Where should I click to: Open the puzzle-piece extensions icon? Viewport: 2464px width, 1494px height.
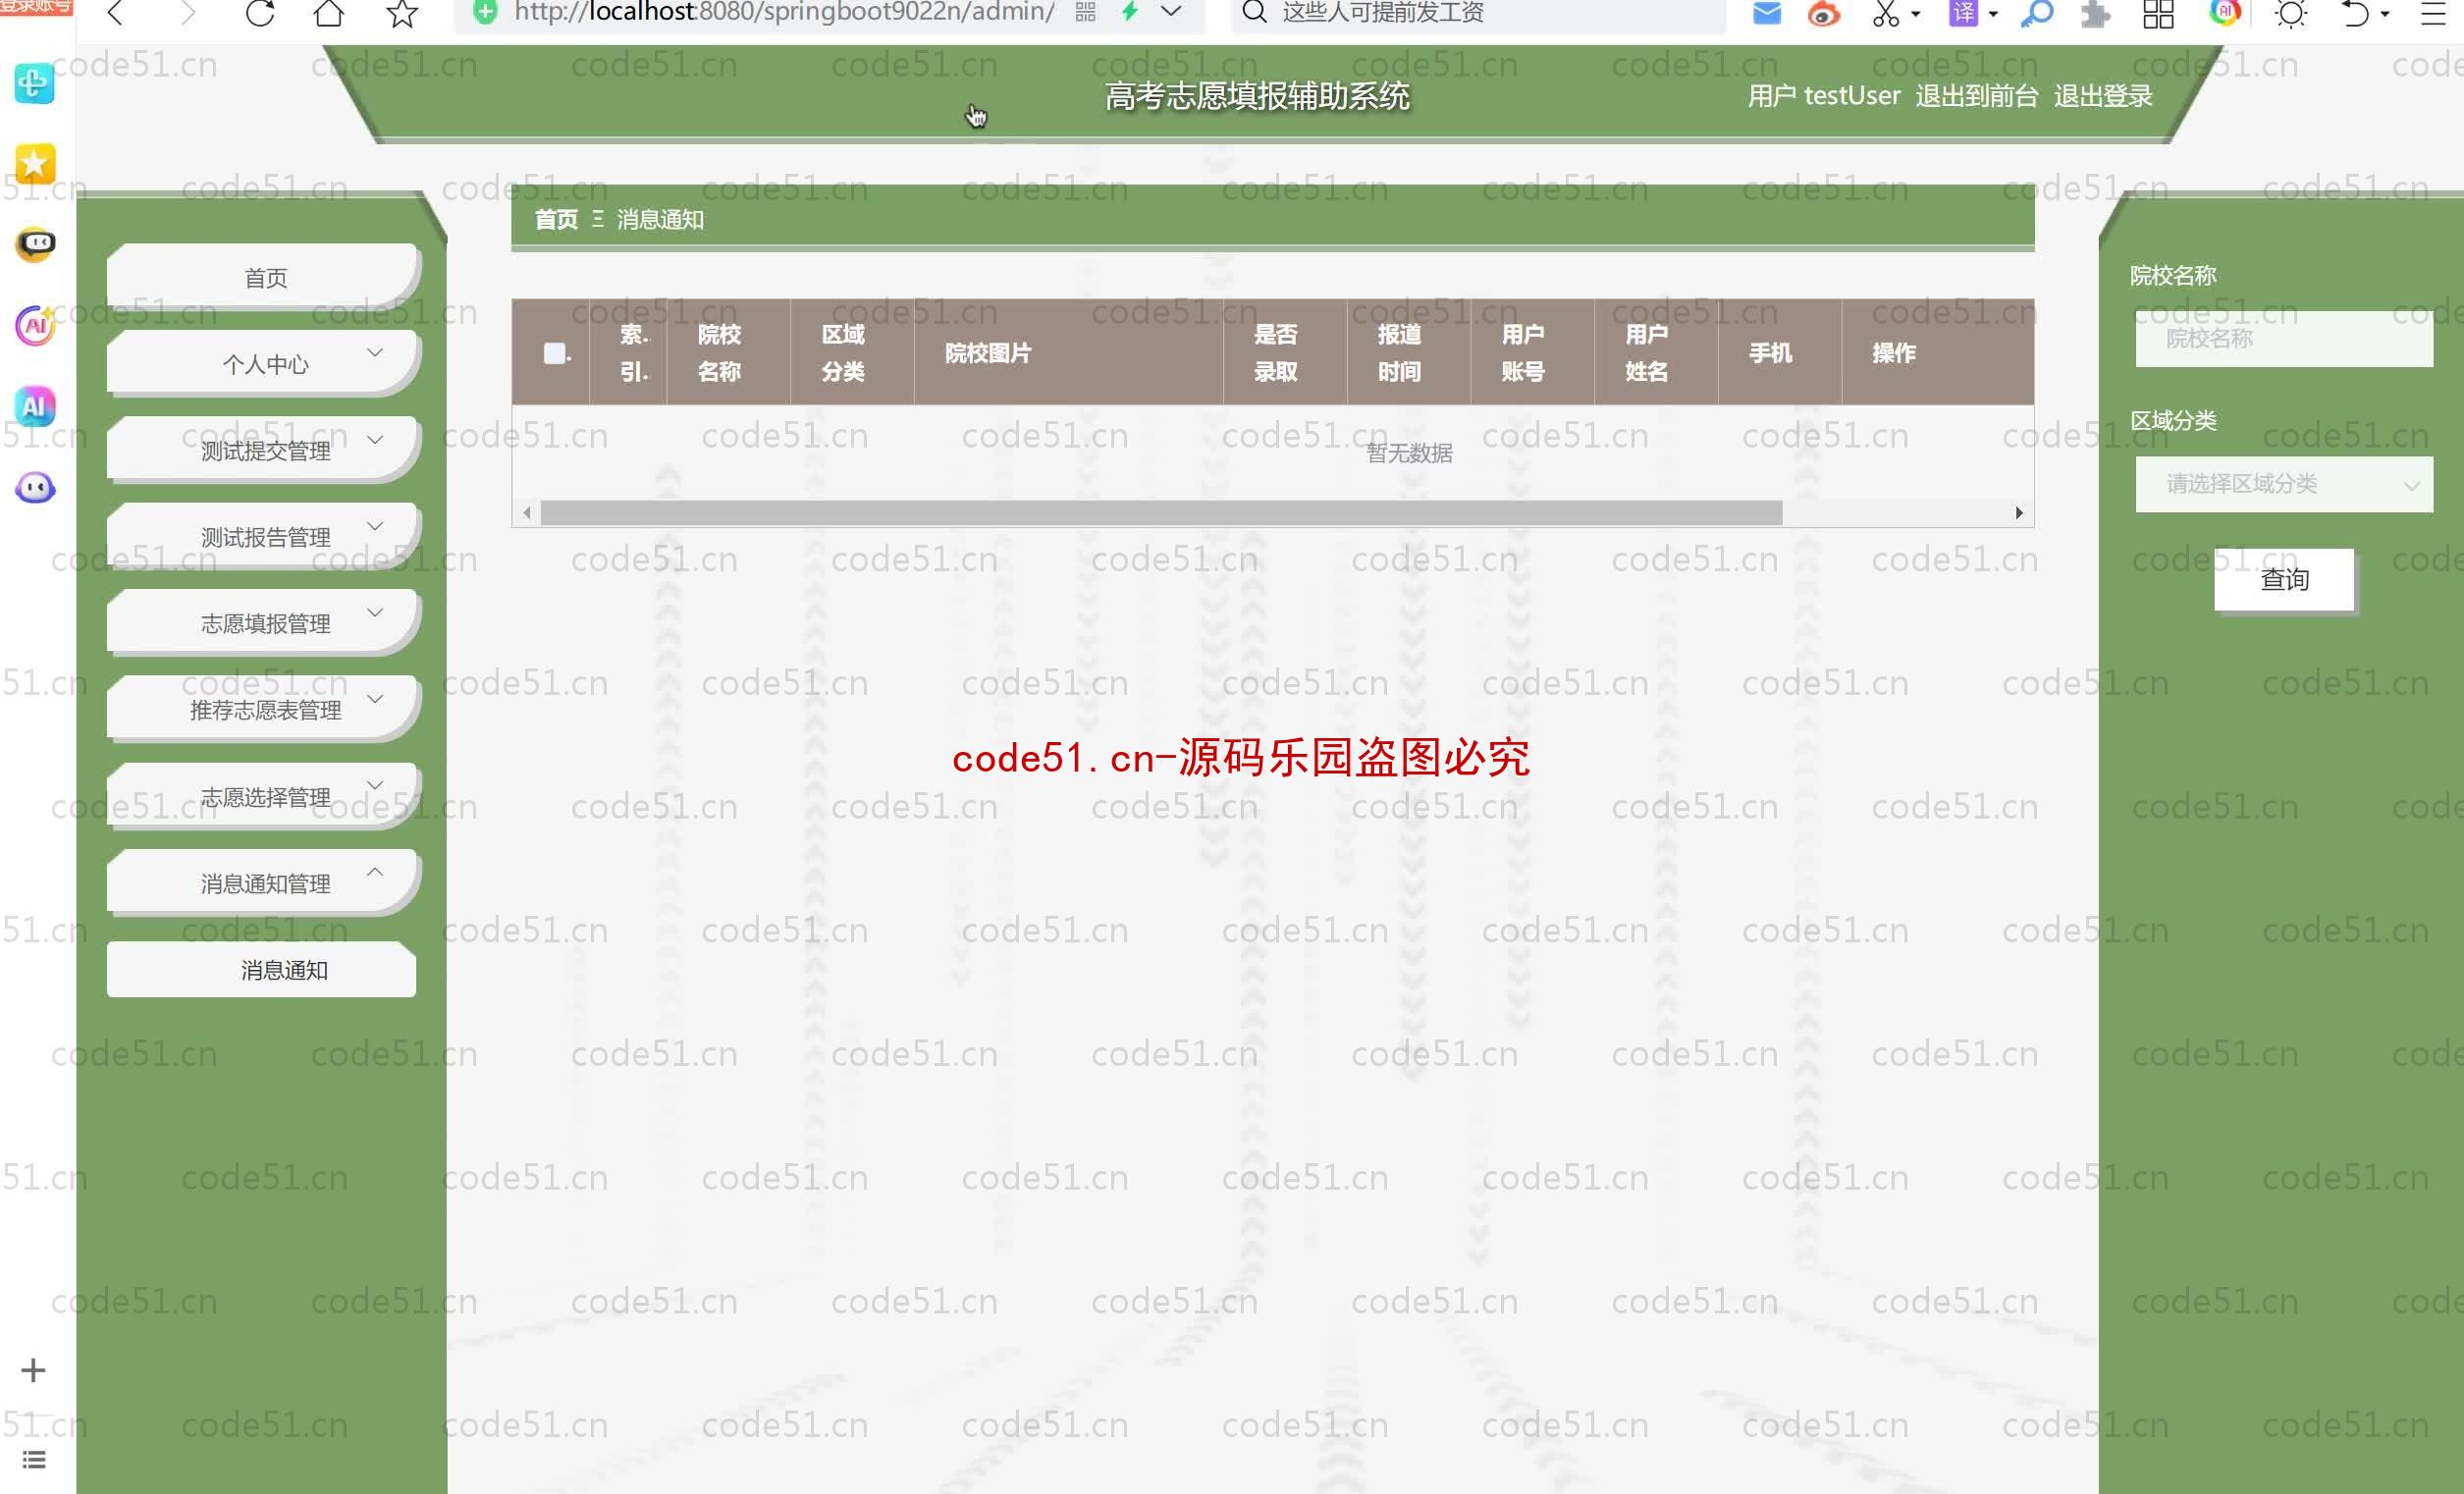point(2095,13)
